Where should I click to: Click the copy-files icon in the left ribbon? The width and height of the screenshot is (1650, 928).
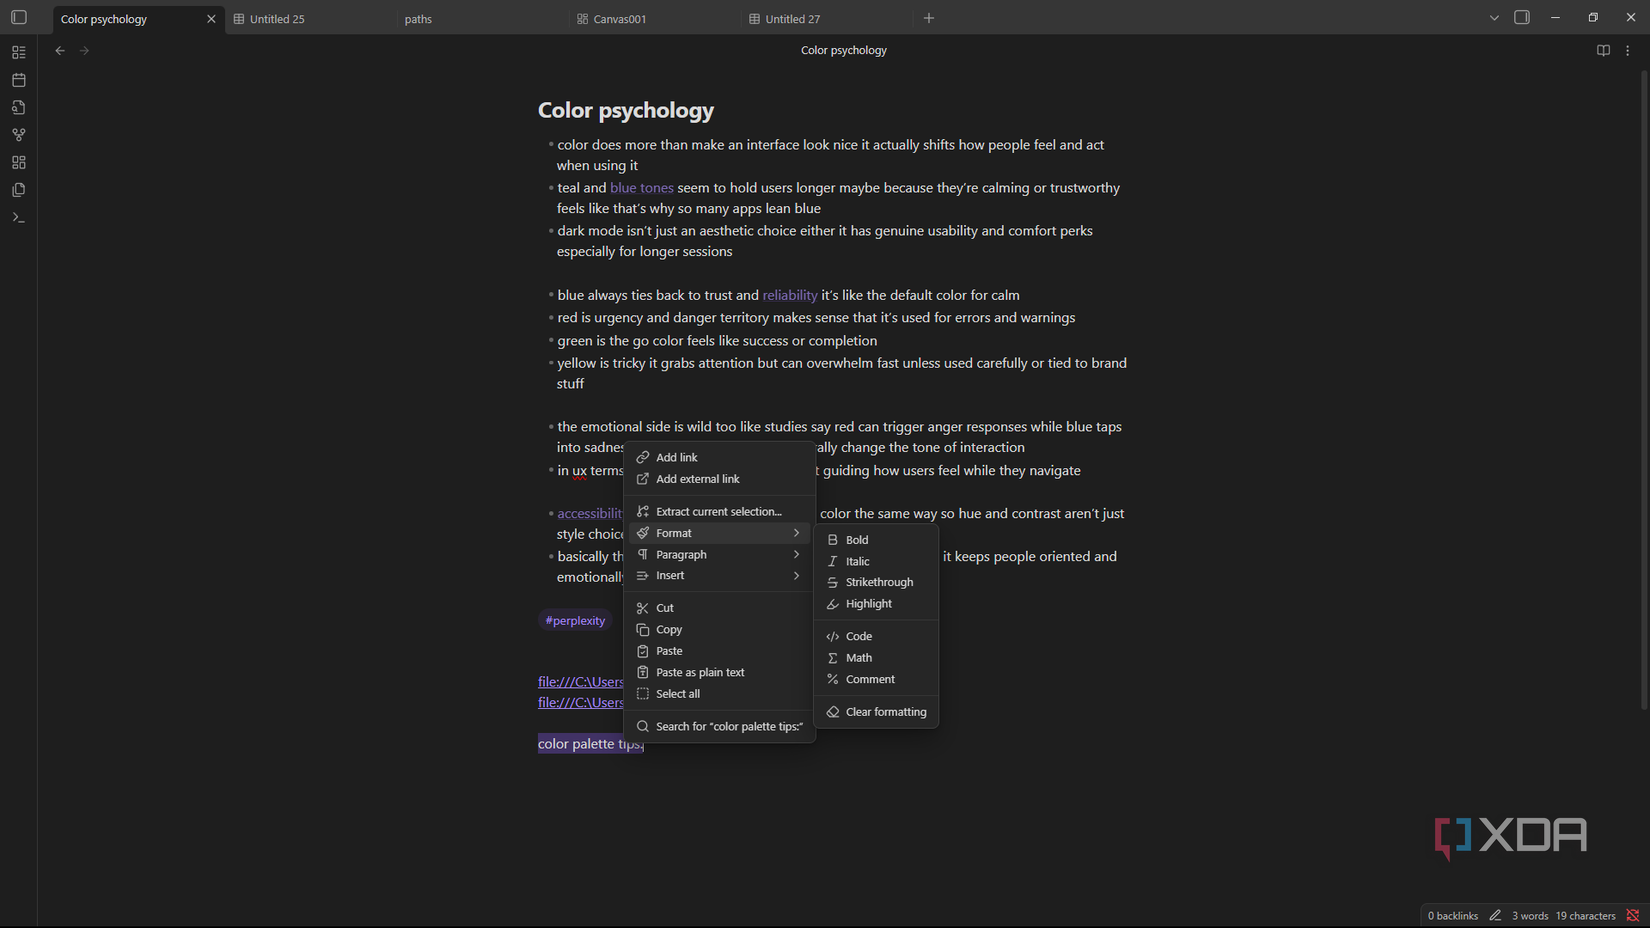pyautogui.click(x=18, y=189)
